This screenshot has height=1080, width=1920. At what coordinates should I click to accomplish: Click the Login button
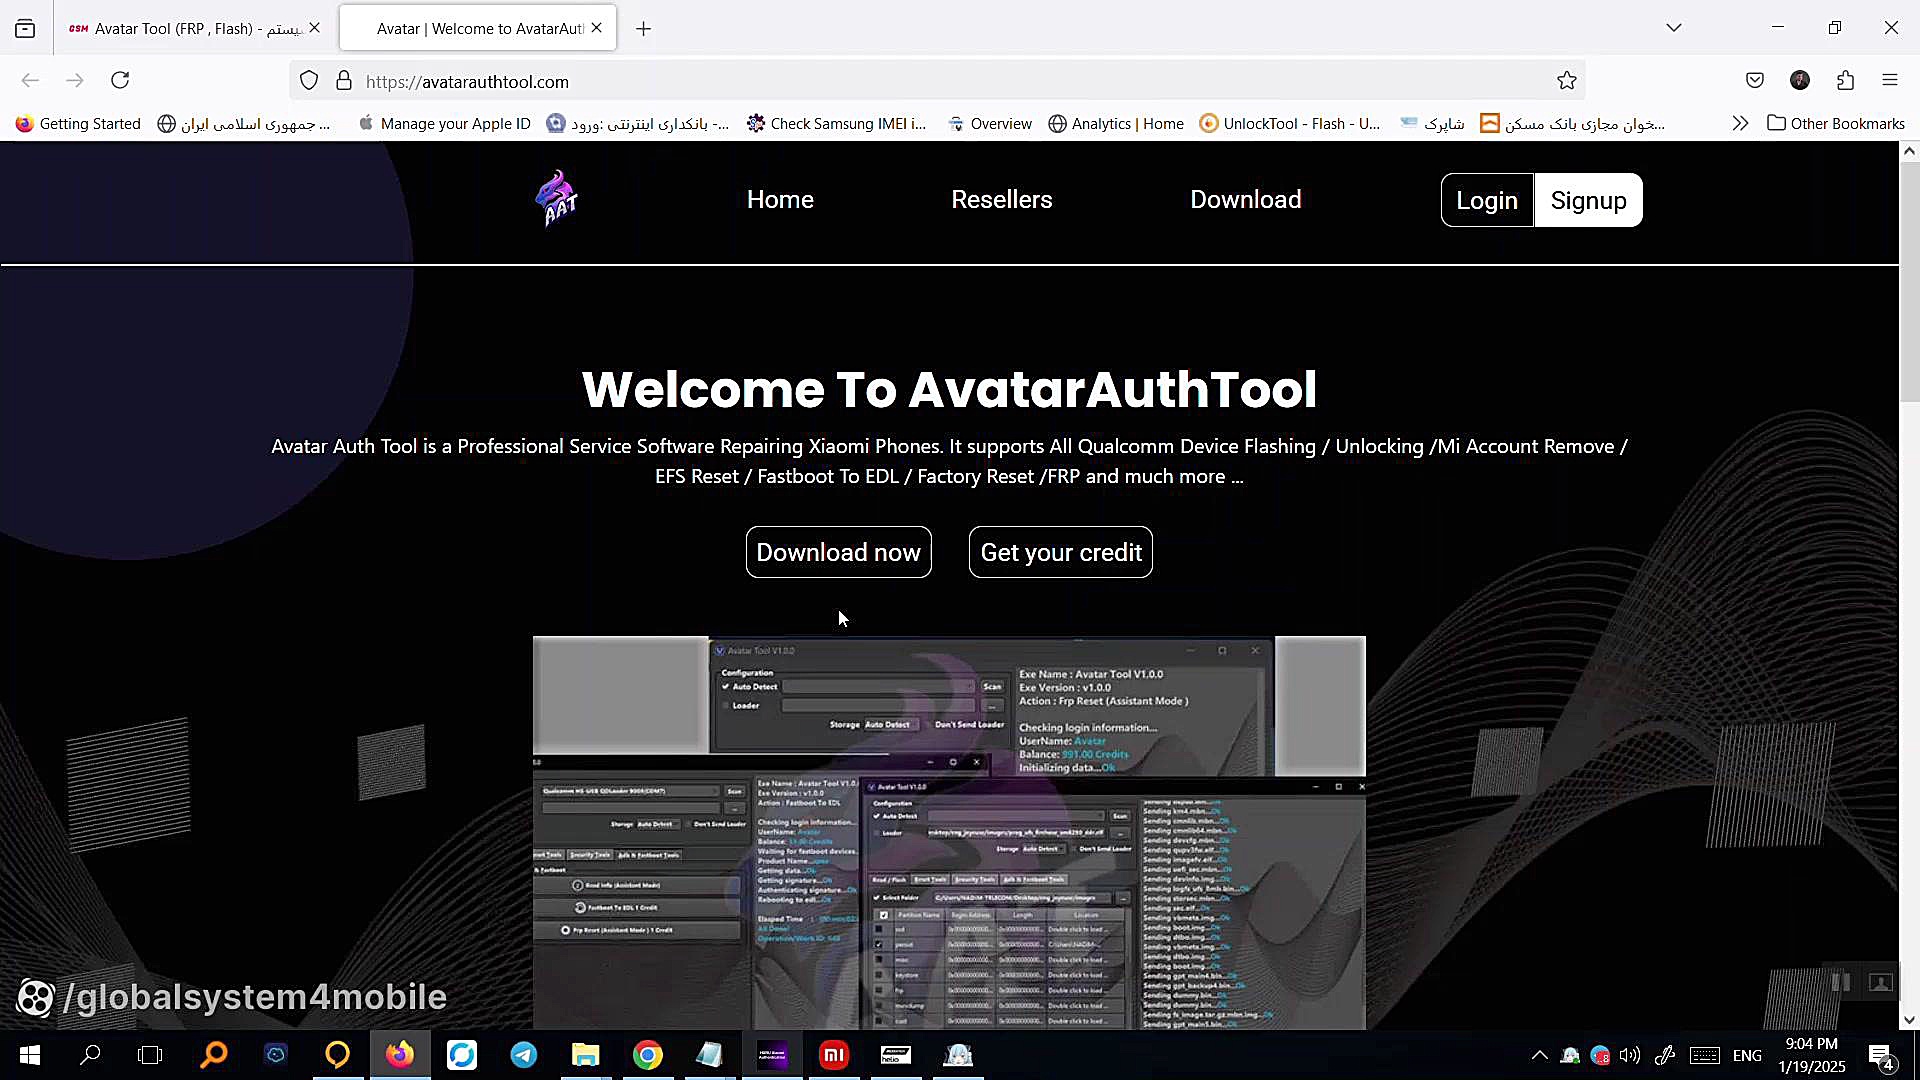click(x=1486, y=200)
